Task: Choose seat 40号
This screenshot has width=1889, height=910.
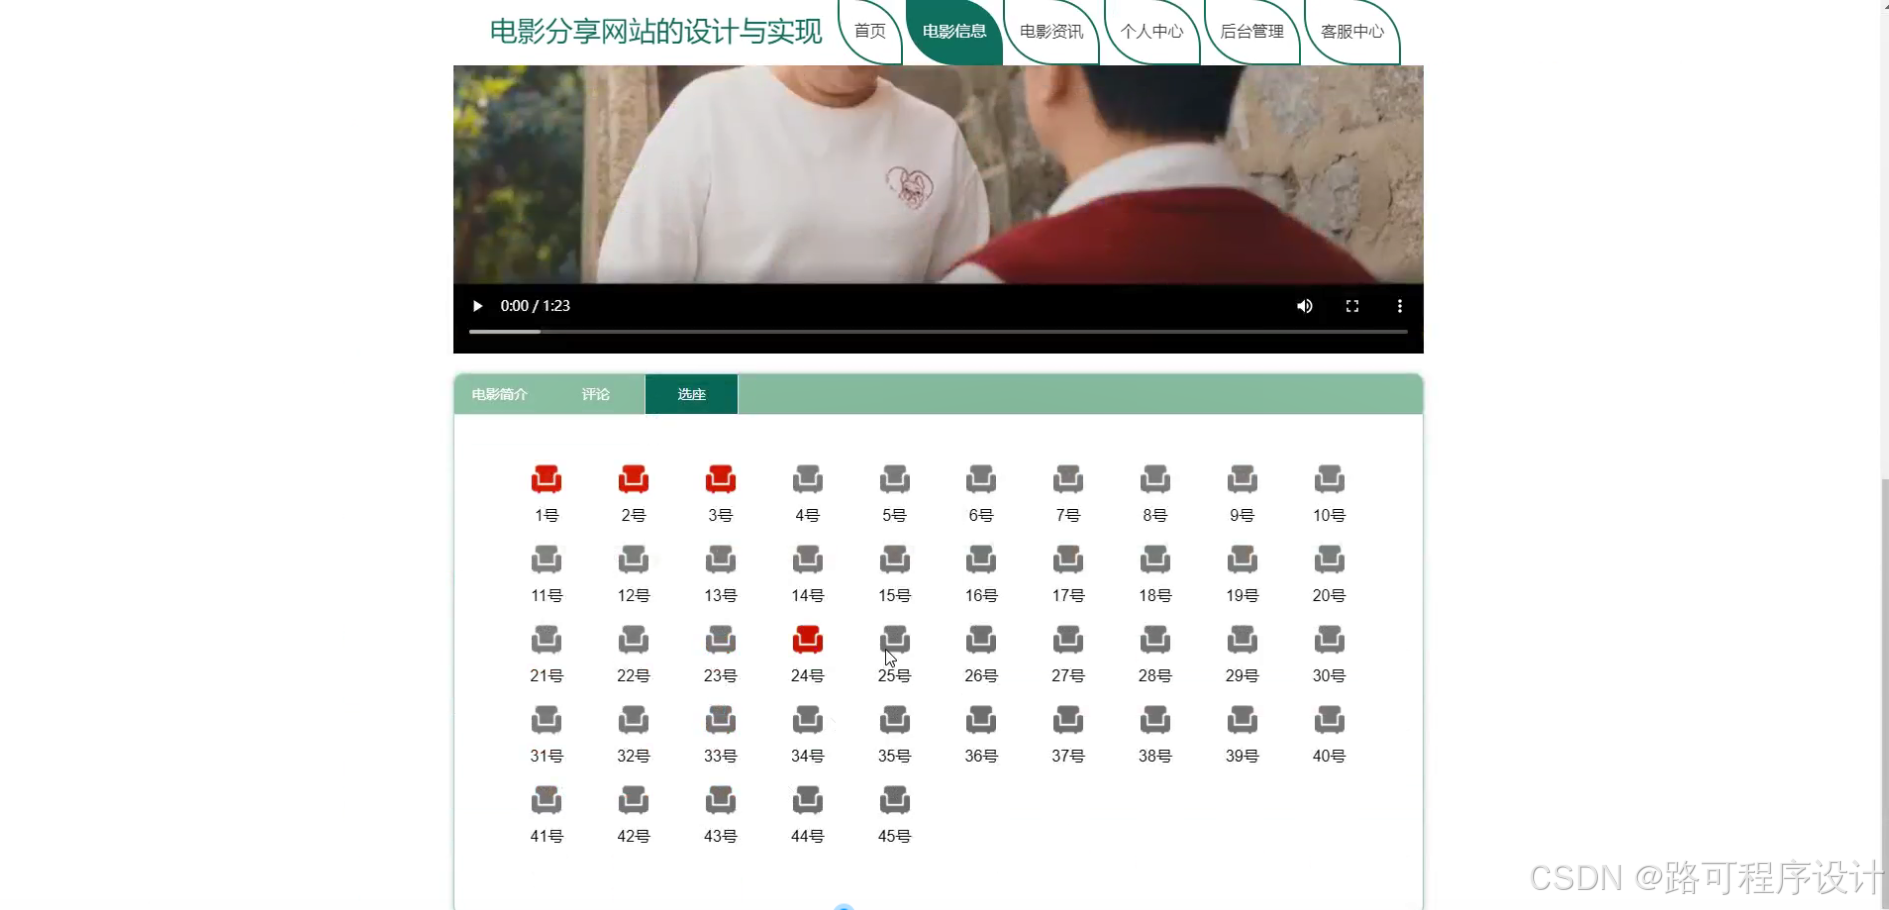Action: 1329,719
